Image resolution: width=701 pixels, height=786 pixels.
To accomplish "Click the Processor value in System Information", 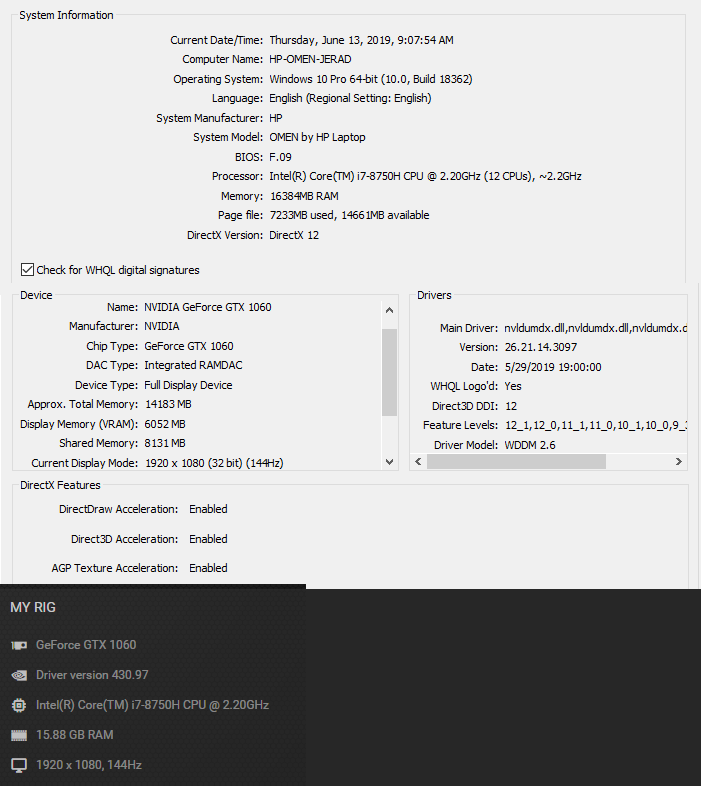I will (425, 176).
